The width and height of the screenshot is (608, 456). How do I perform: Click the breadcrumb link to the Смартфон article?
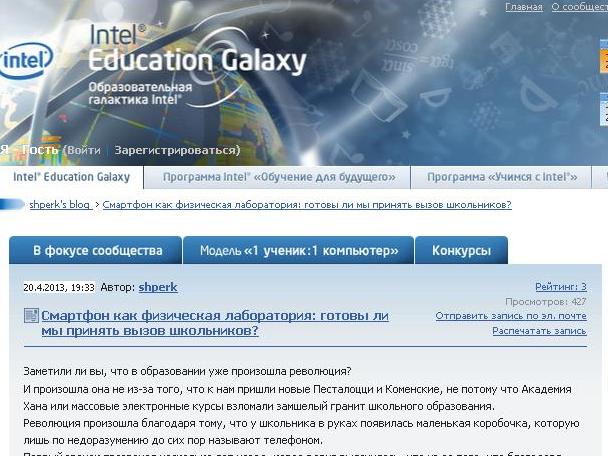[307, 205]
